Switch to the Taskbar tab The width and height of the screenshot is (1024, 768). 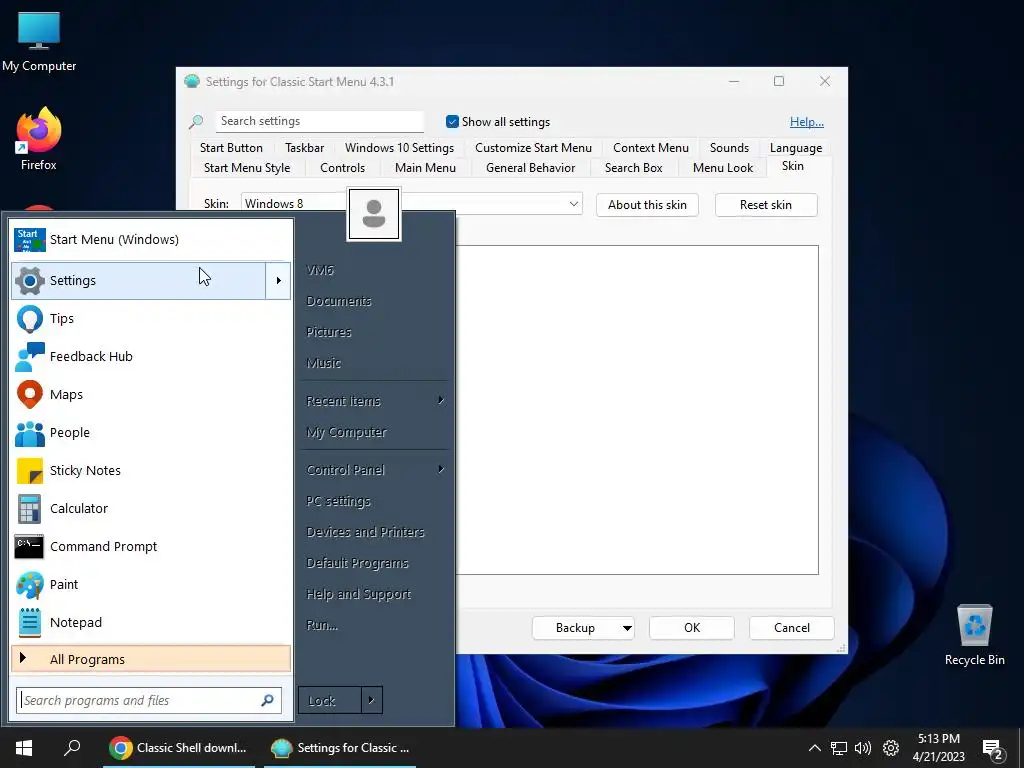pyautogui.click(x=304, y=148)
